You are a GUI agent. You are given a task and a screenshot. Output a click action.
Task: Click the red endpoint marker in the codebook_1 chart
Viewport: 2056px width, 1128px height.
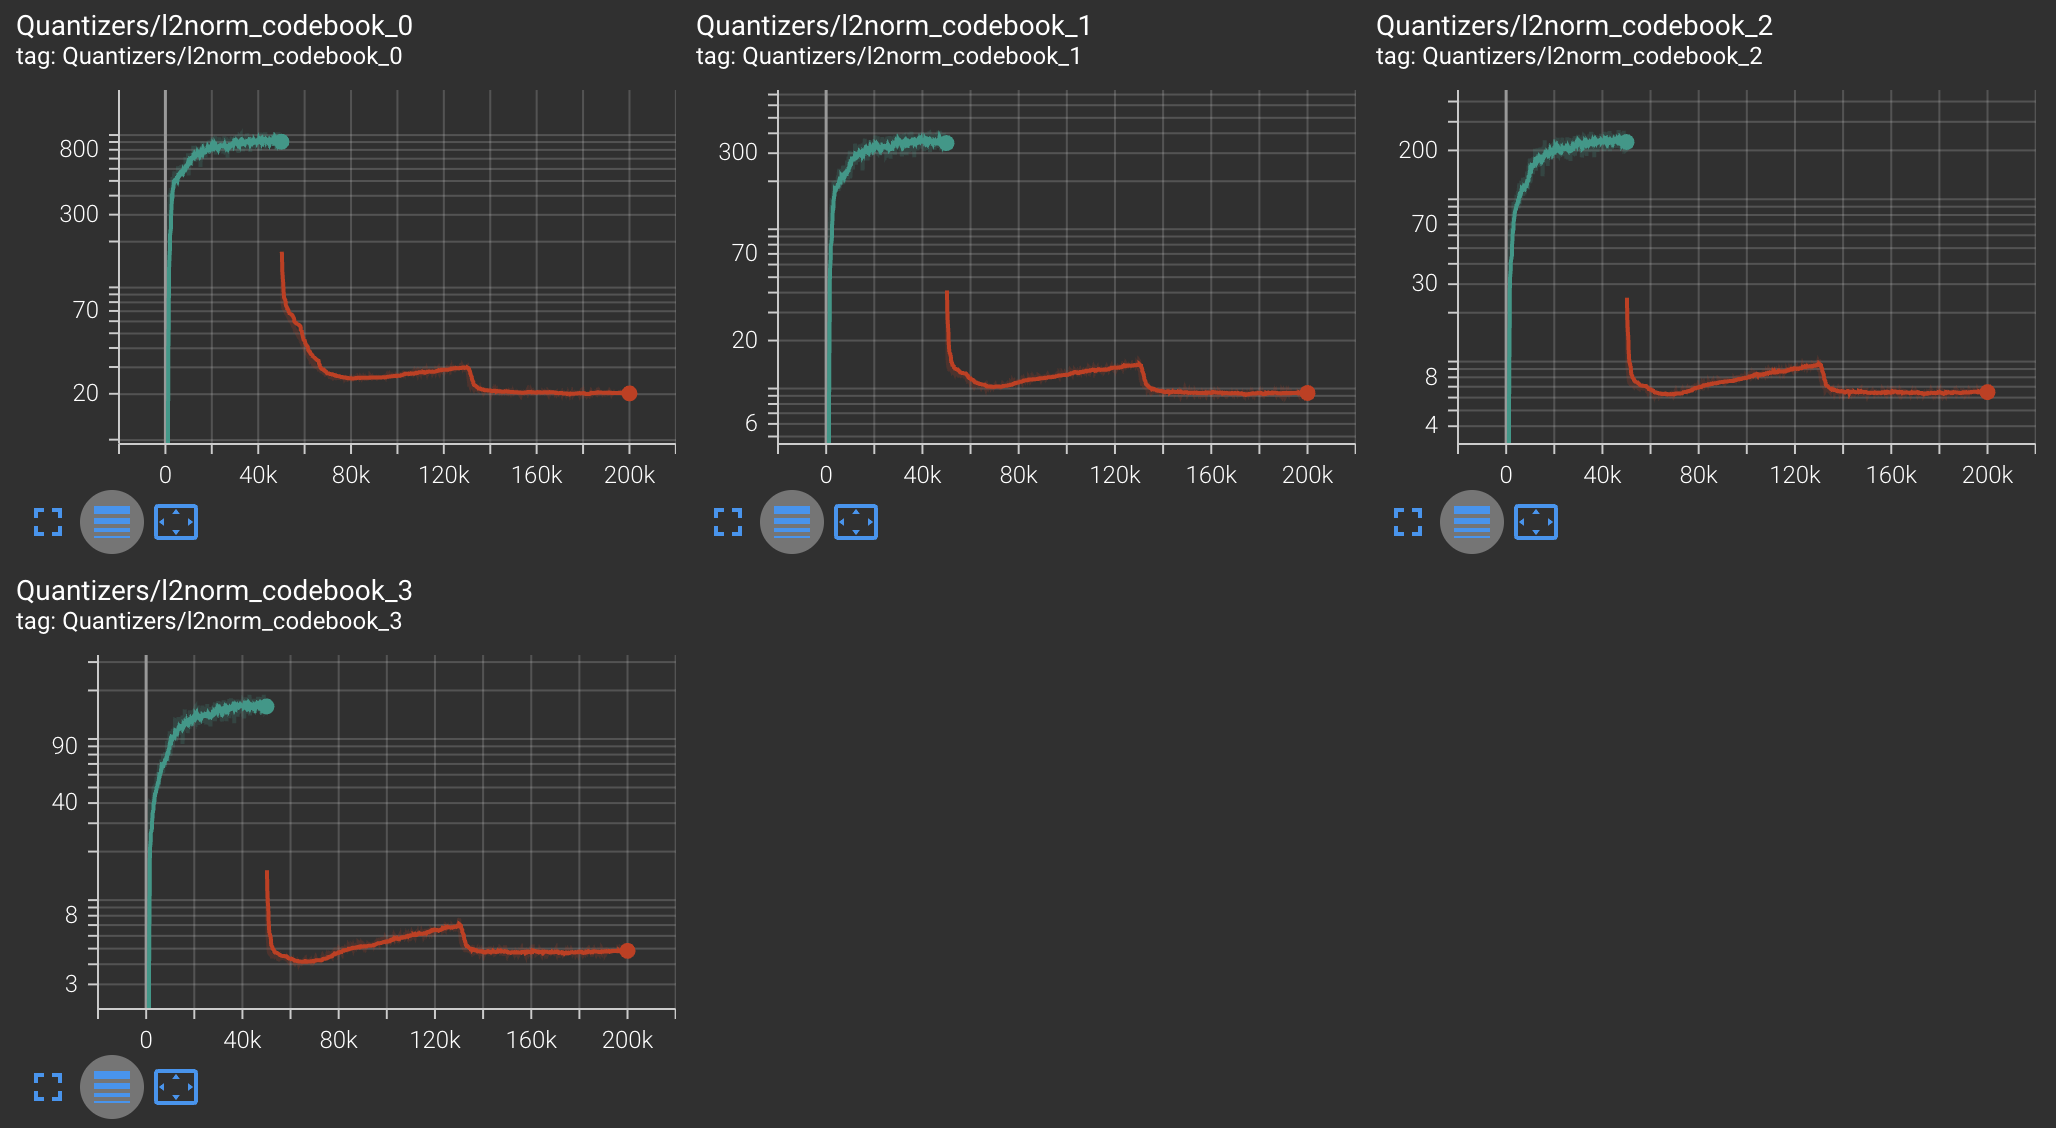click(1307, 393)
